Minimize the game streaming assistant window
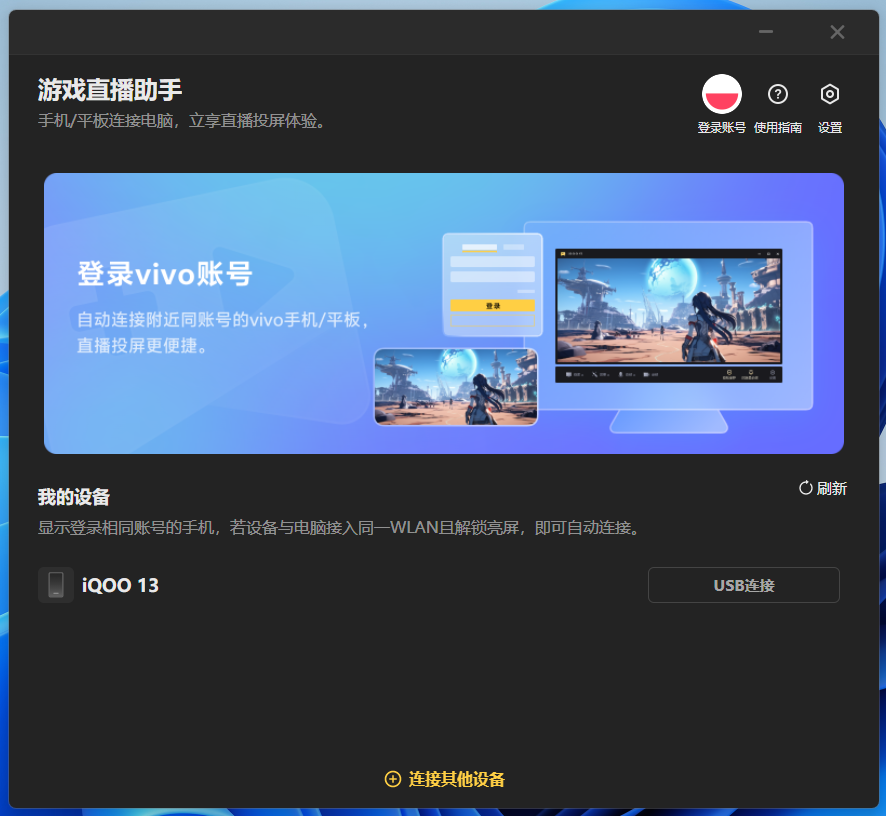The width and height of the screenshot is (886, 816). [766, 32]
